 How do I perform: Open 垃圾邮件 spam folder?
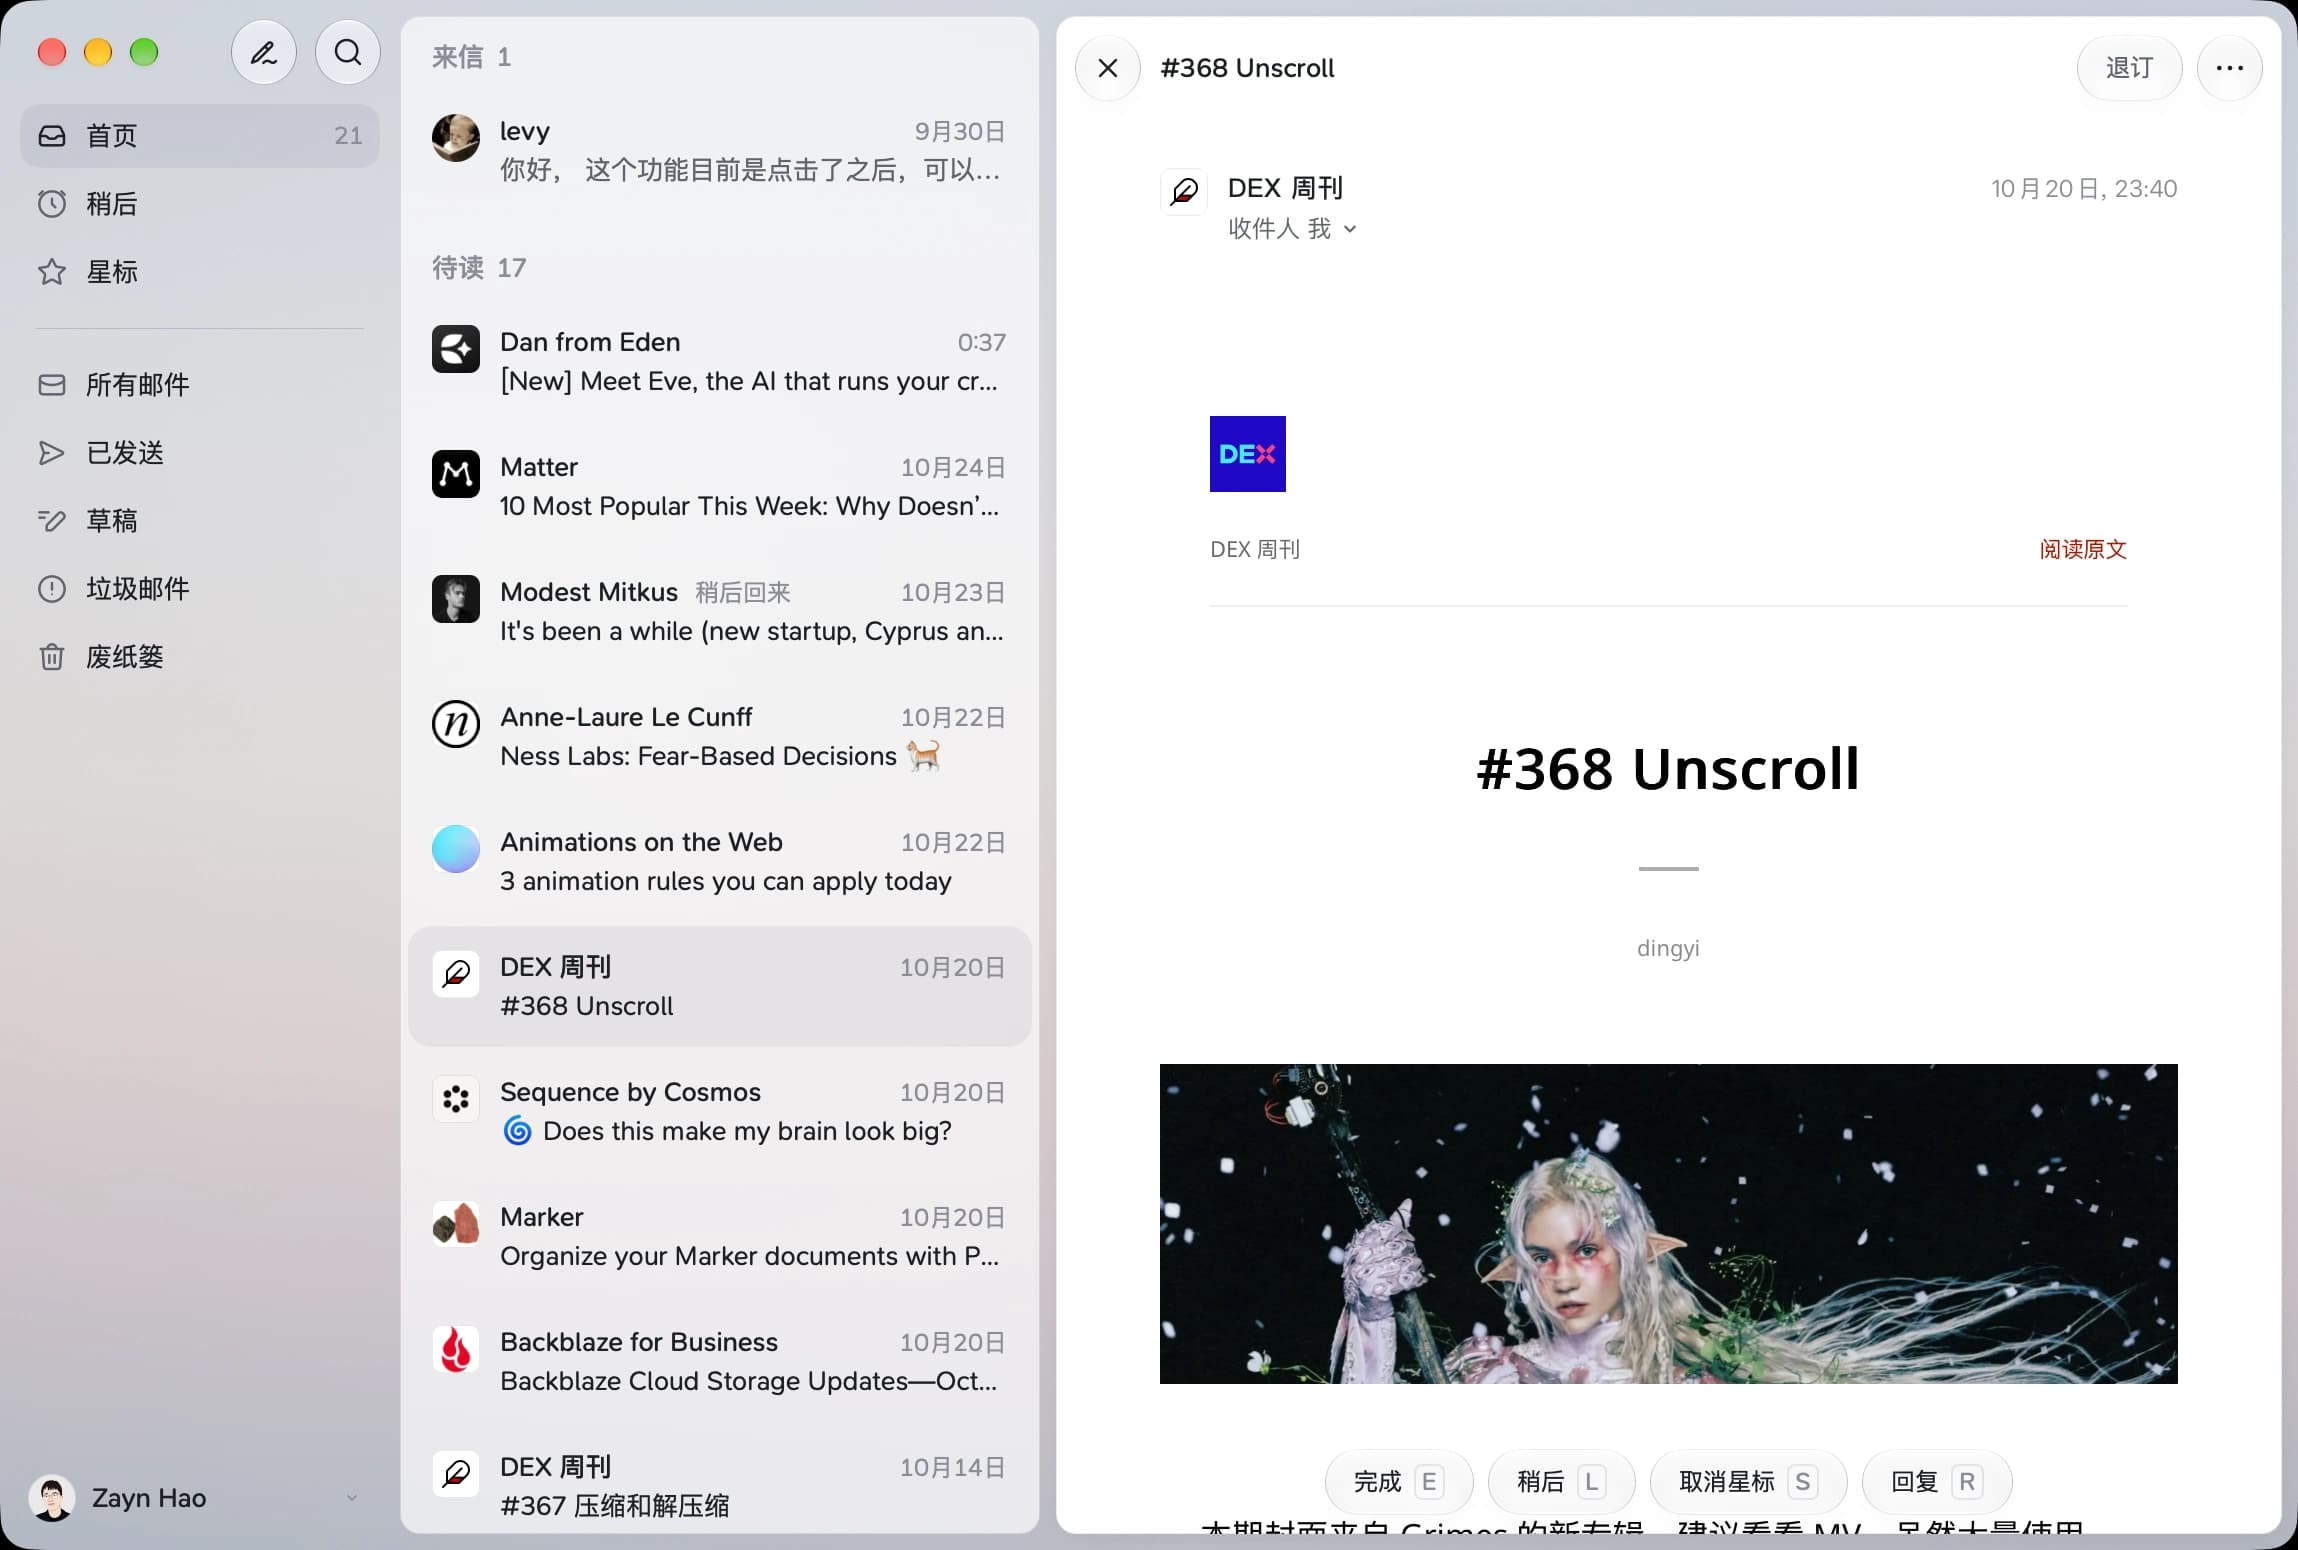200,589
